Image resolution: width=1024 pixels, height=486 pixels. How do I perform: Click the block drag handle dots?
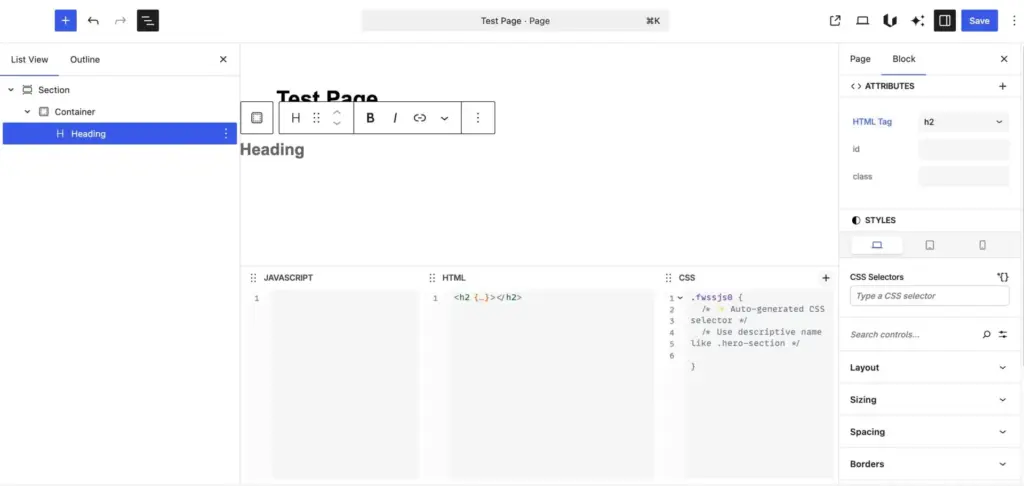pos(317,118)
